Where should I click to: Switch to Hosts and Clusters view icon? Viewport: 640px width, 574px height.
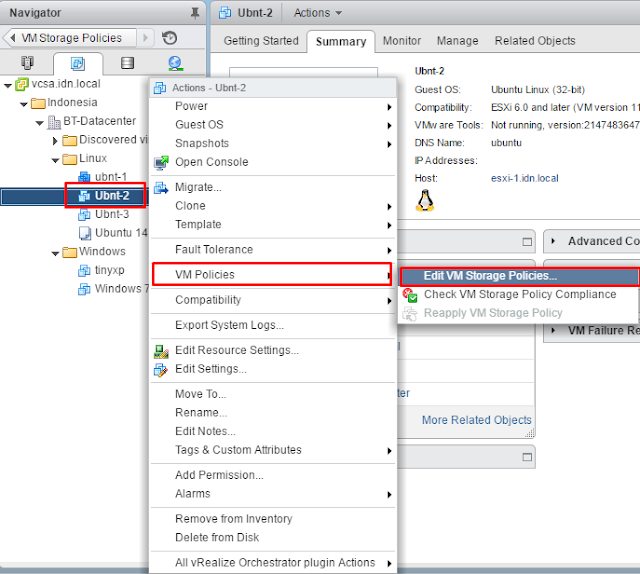[x=27, y=63]
